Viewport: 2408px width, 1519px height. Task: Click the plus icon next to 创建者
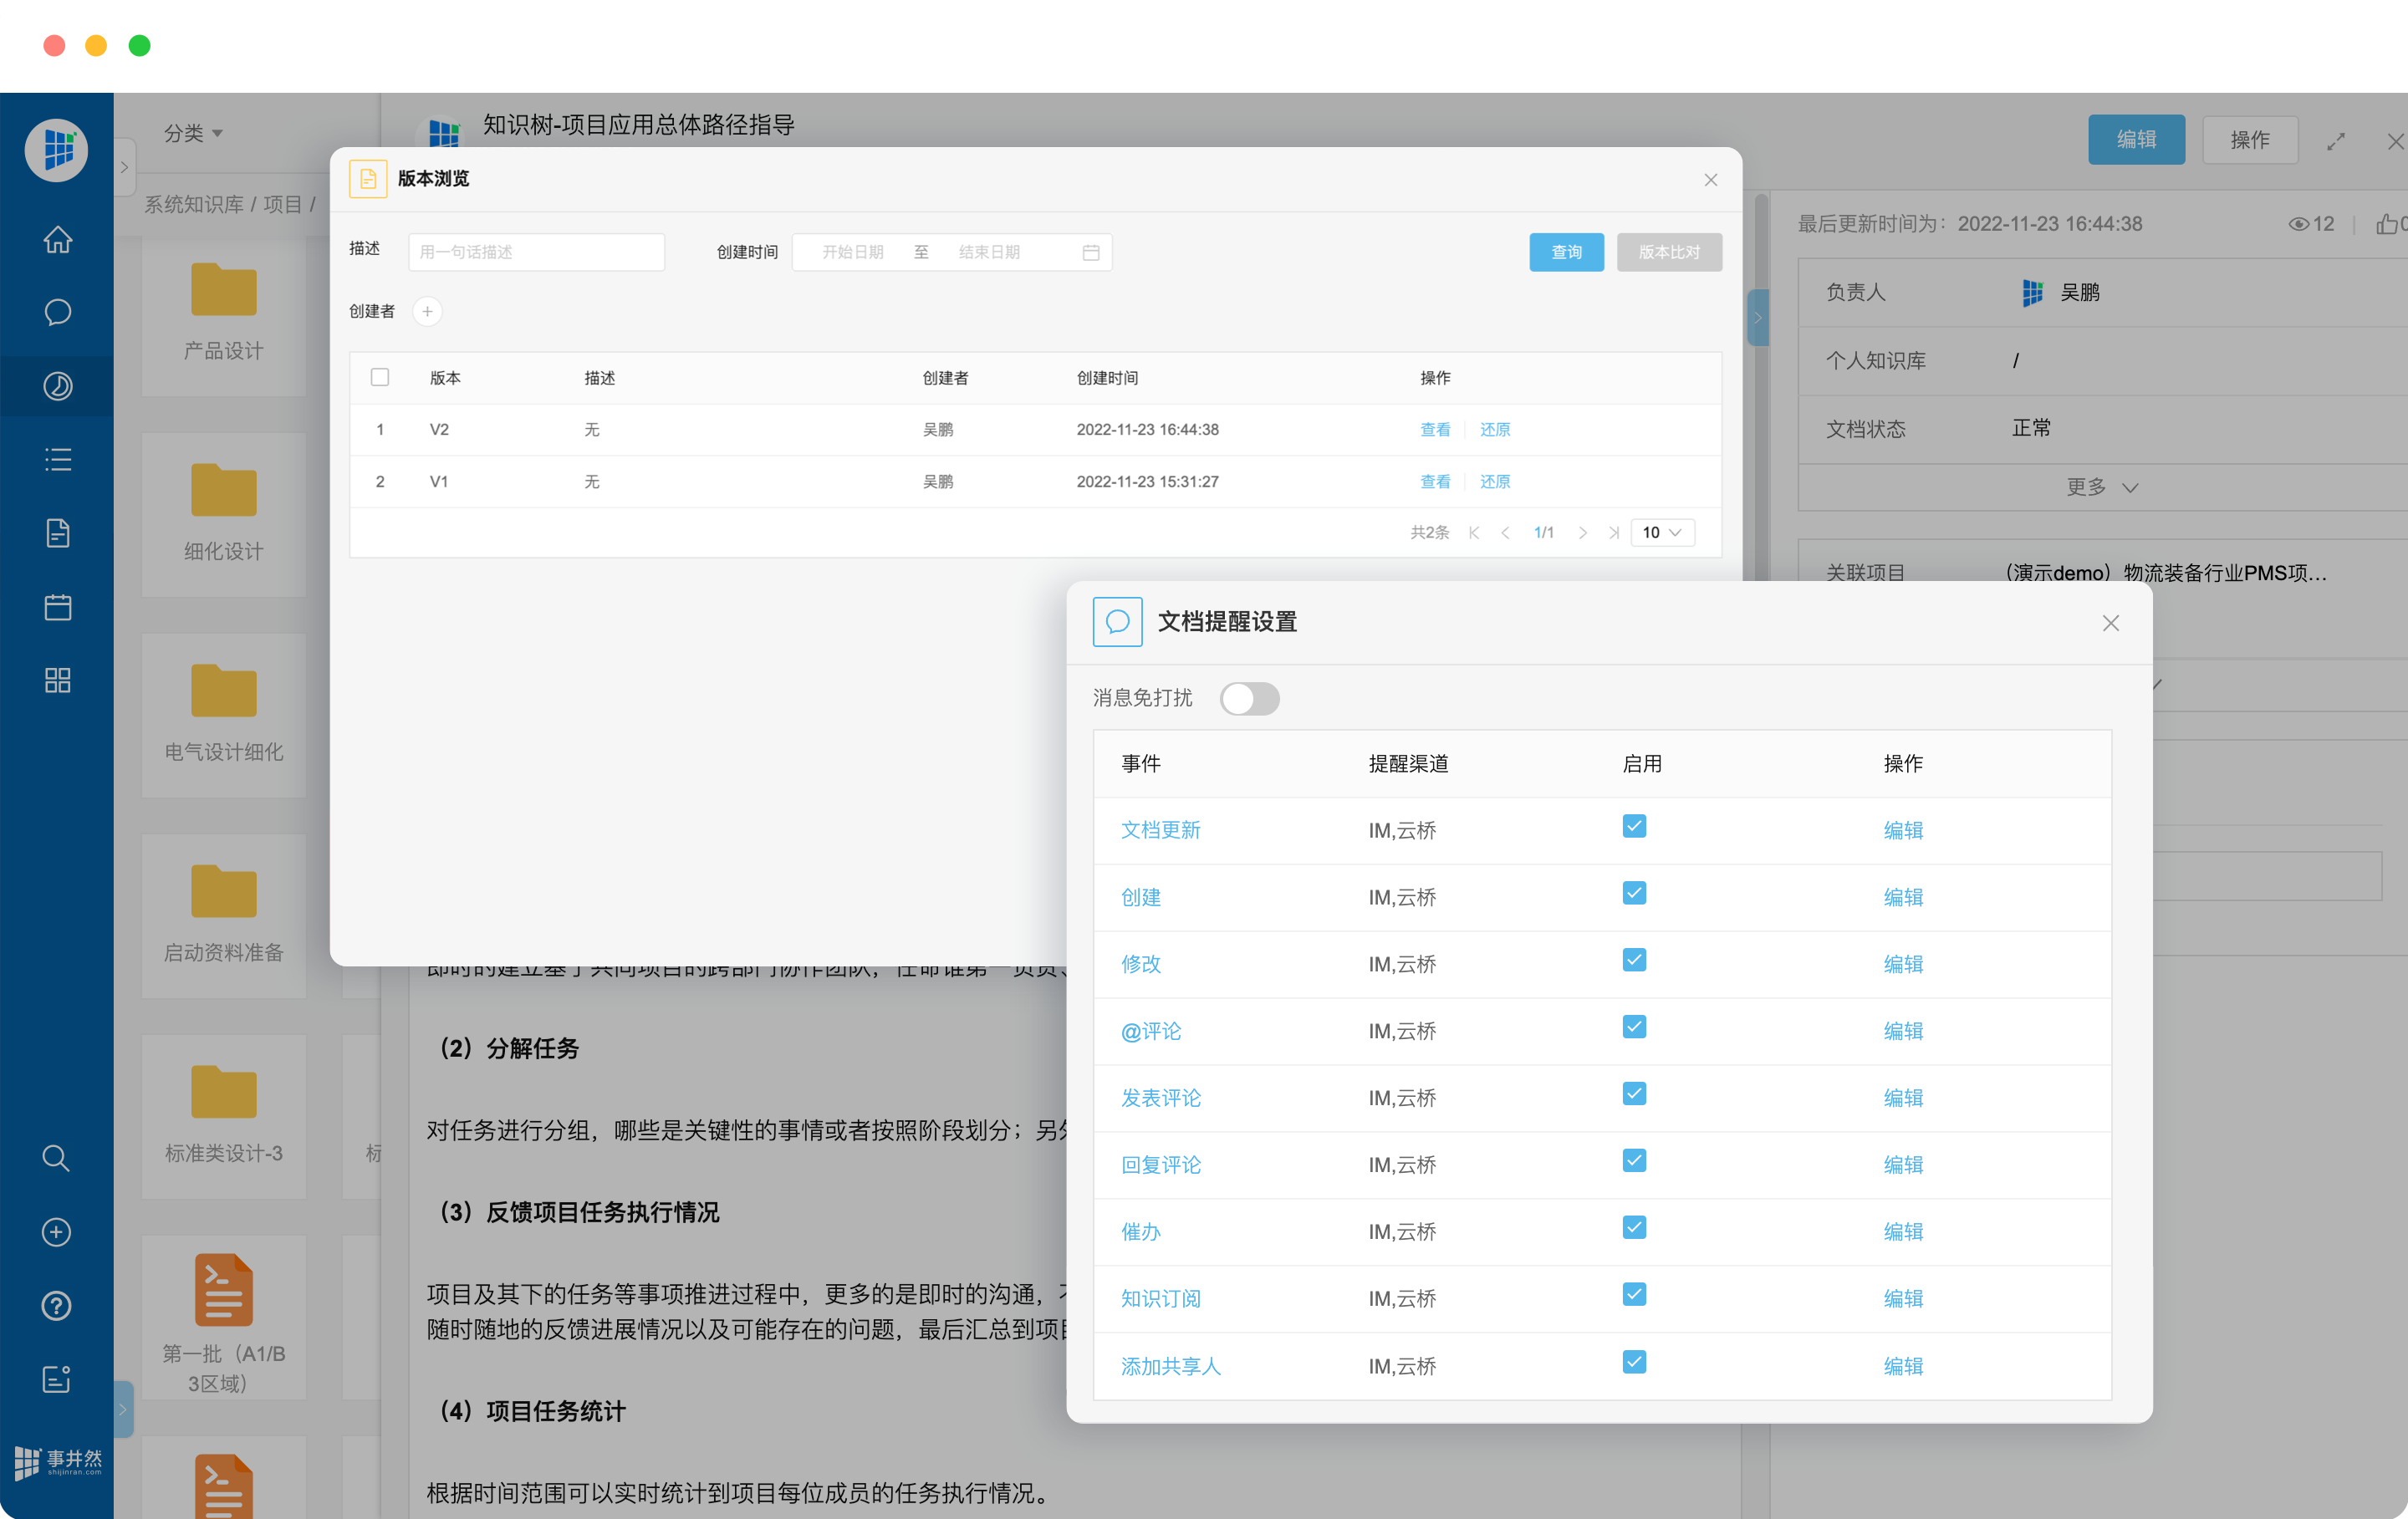point(427,312)
